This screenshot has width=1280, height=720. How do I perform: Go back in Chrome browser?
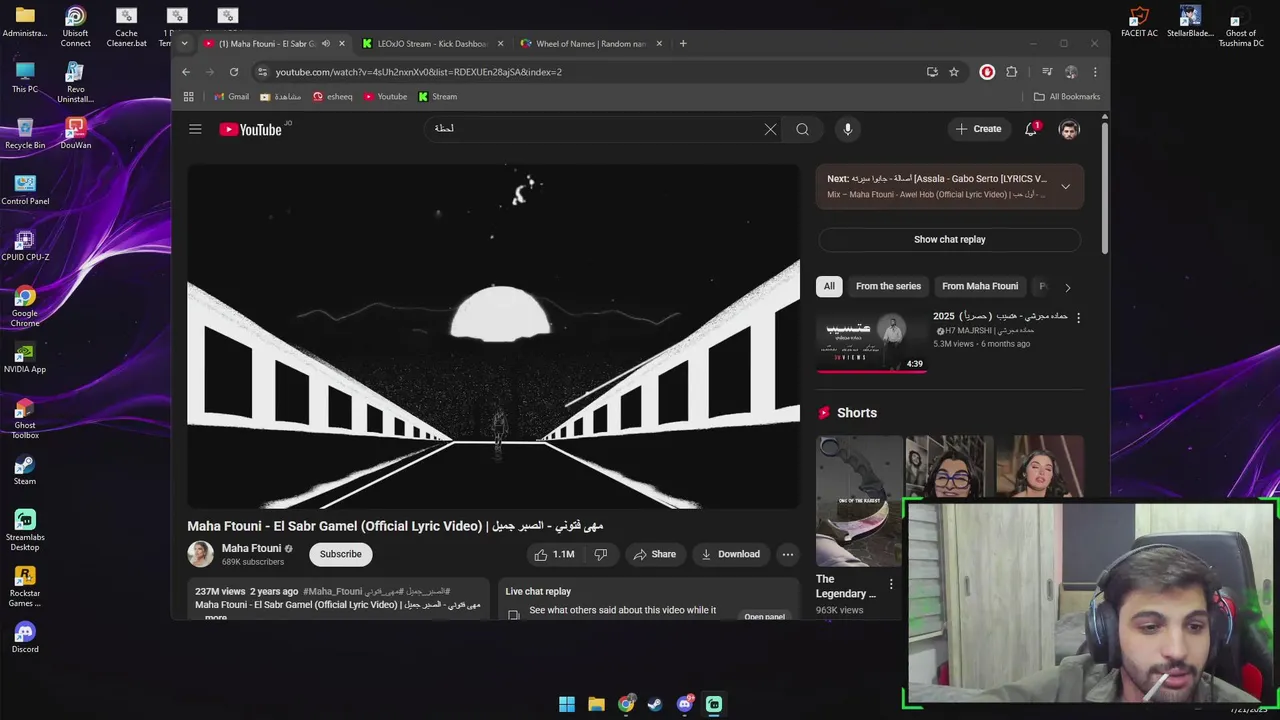(x=186, y=72)
